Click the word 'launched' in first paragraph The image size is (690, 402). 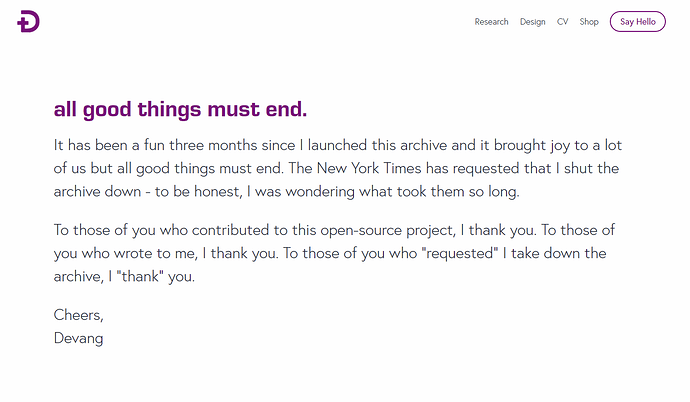pos(337,145)
